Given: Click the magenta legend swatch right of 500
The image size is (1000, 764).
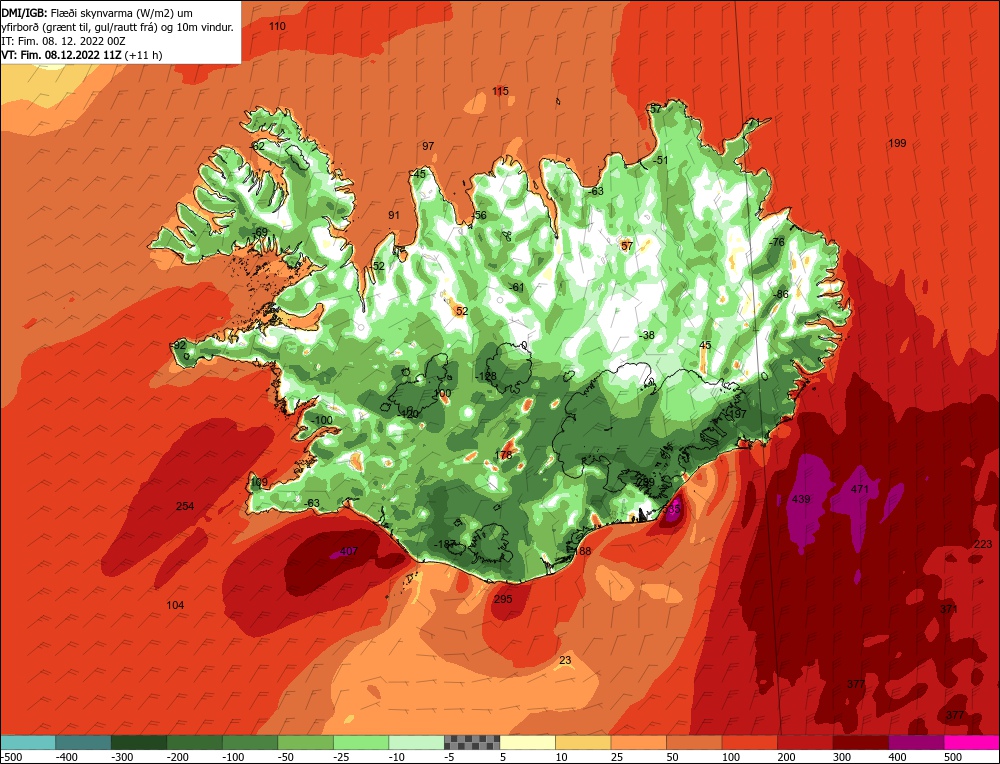Looking at the screenshot, I should point(971,742).
